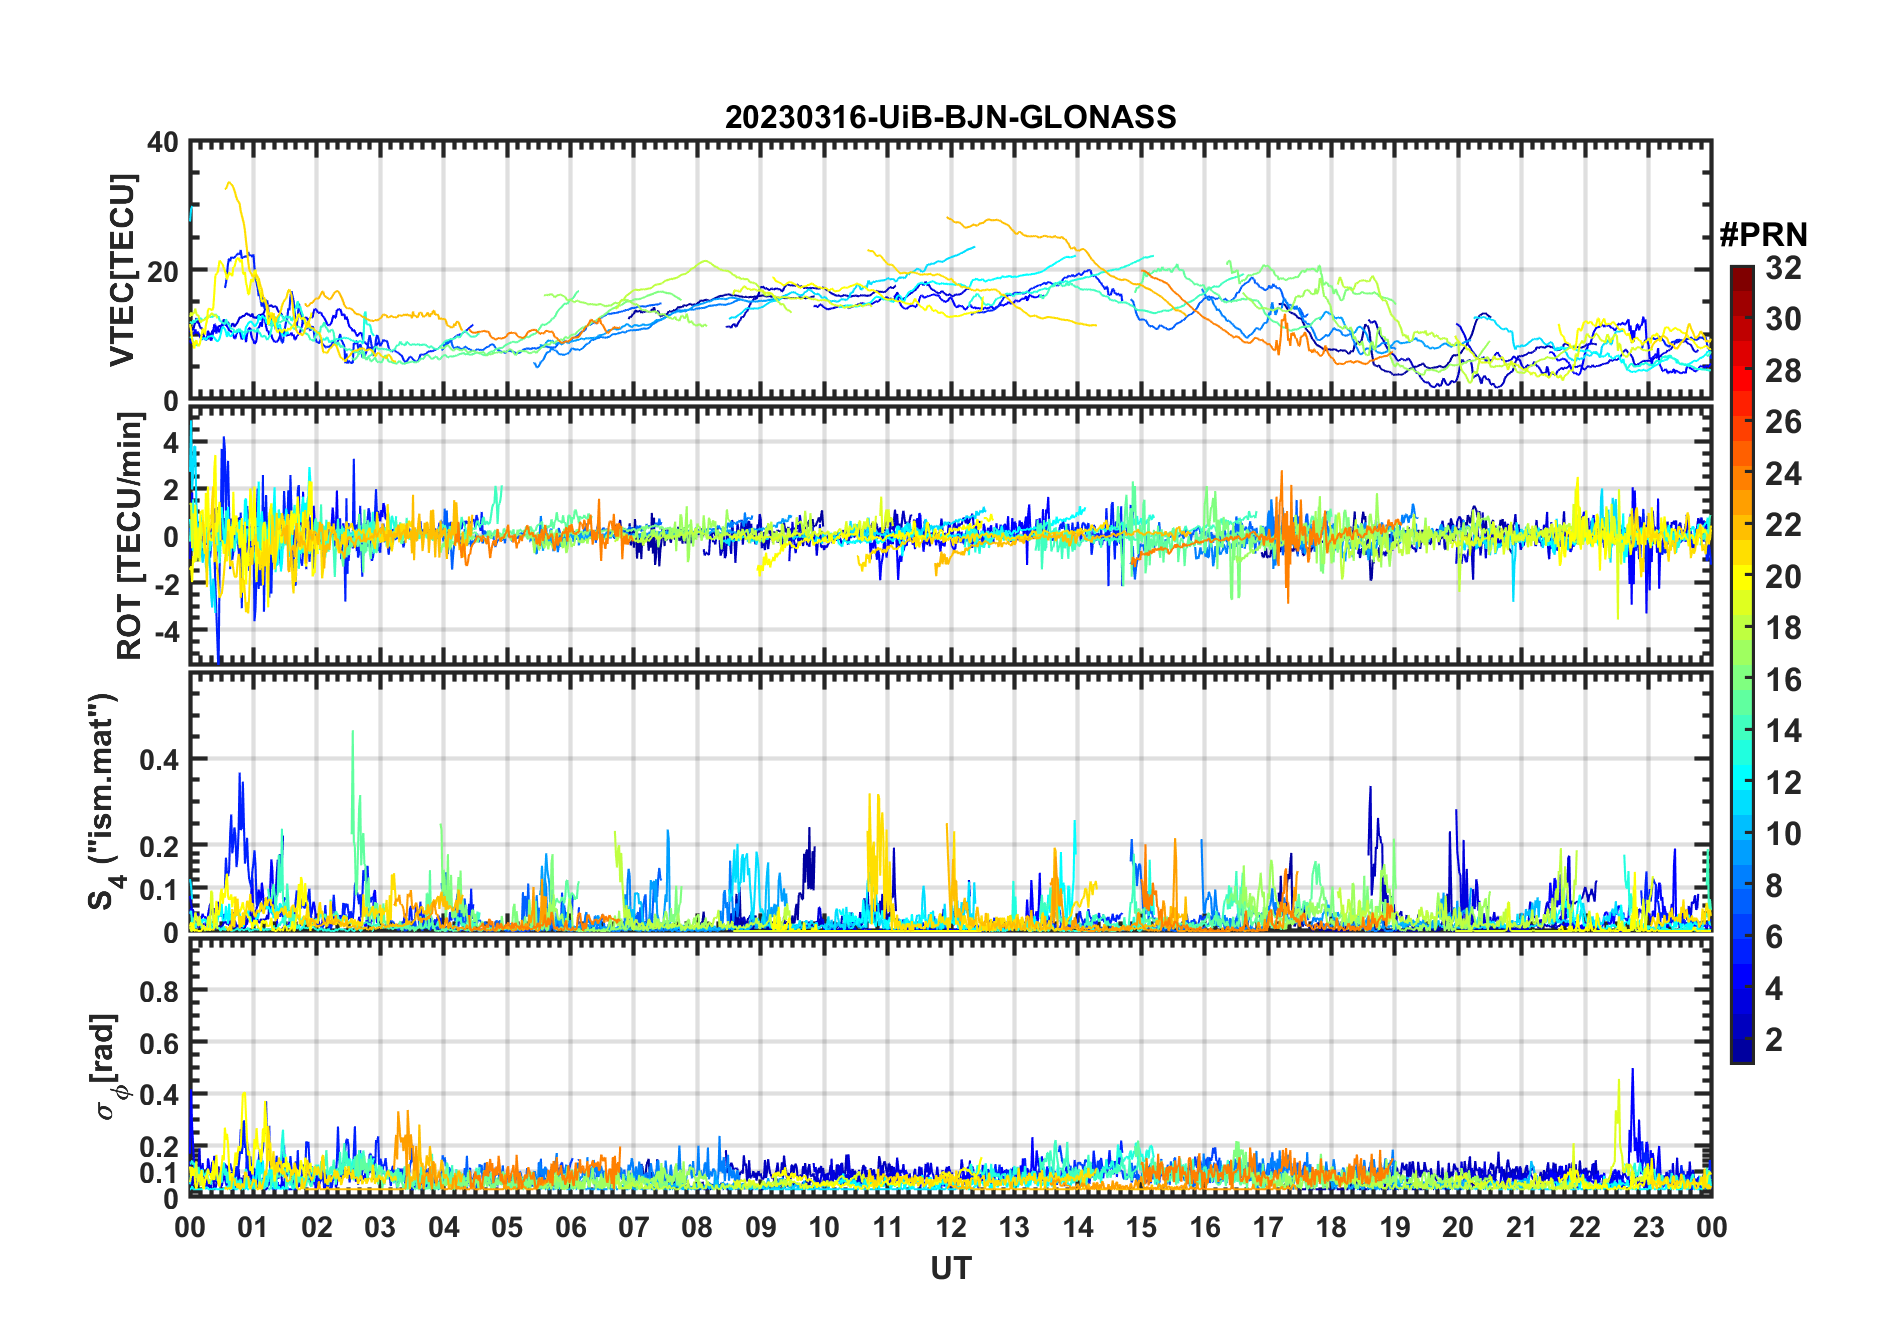Click the ROT [TECU/min] axis label
The width and height of the screenshot is (1902, 1330).
[129, 536]
